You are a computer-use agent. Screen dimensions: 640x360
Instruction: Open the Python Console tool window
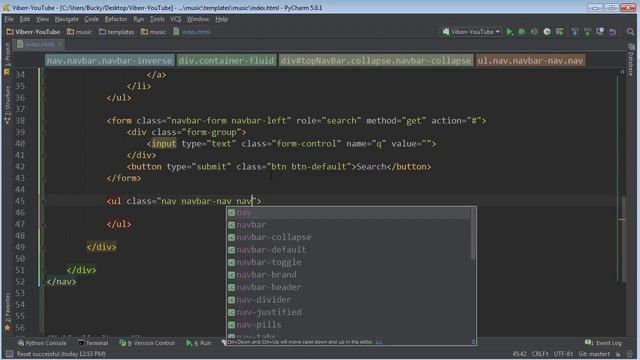click(x=42, y=343)
